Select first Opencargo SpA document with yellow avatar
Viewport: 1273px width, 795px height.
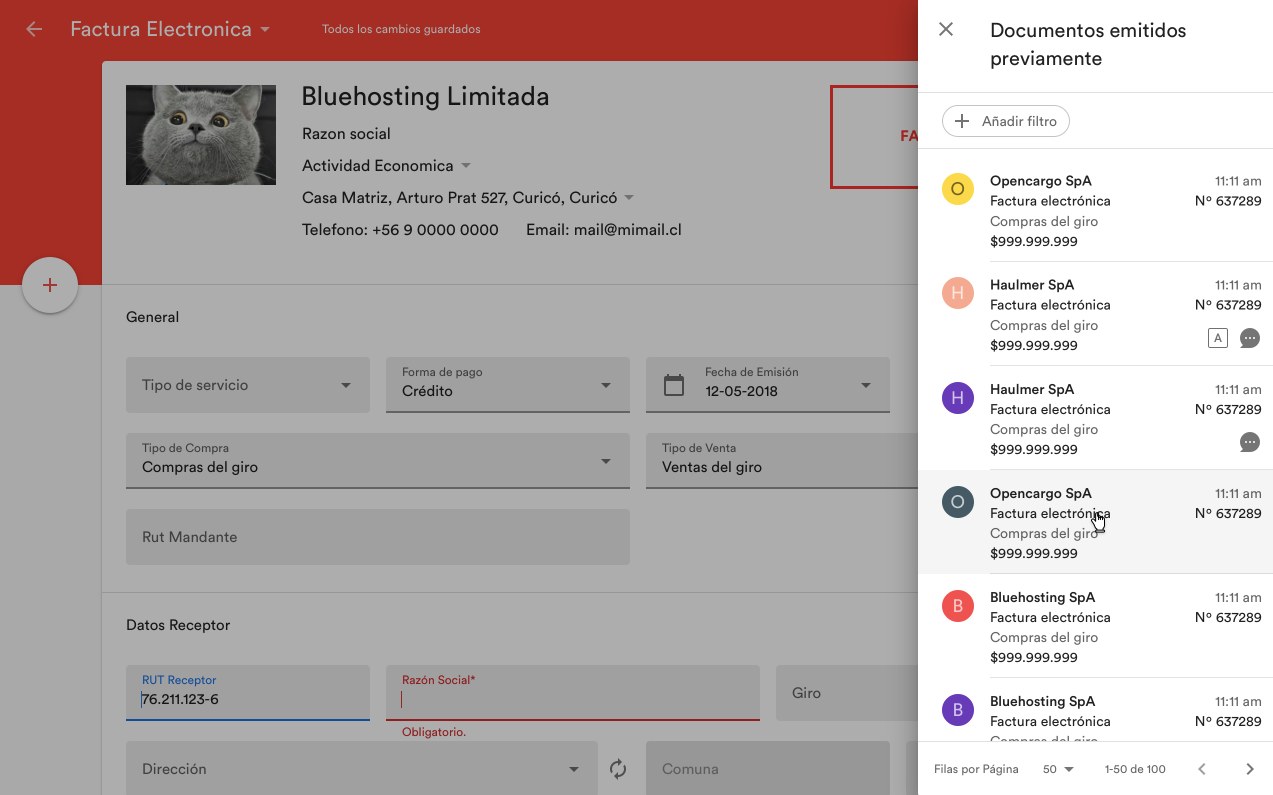1095,210
